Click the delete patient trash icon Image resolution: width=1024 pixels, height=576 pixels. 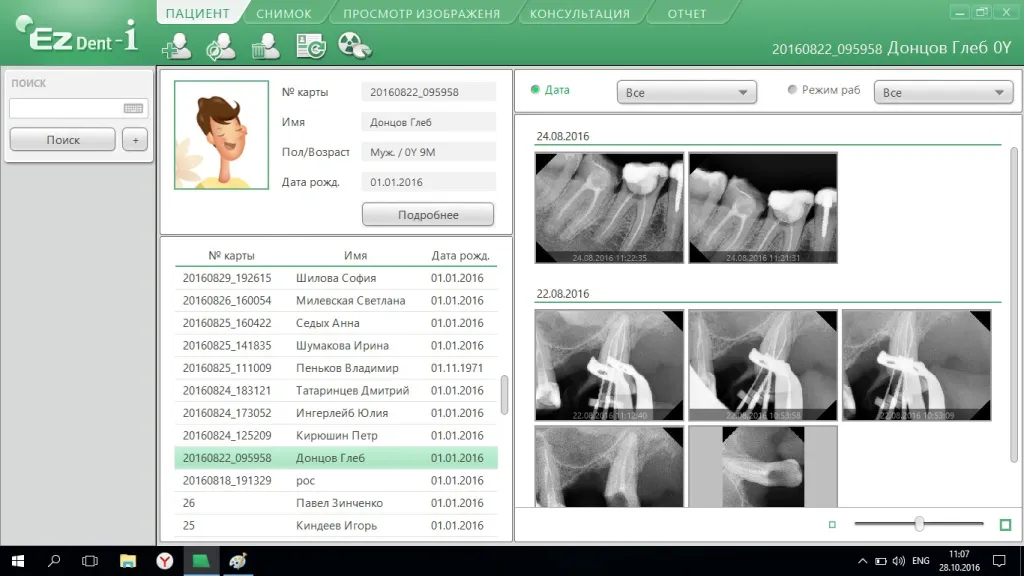[x=265, y=46]
